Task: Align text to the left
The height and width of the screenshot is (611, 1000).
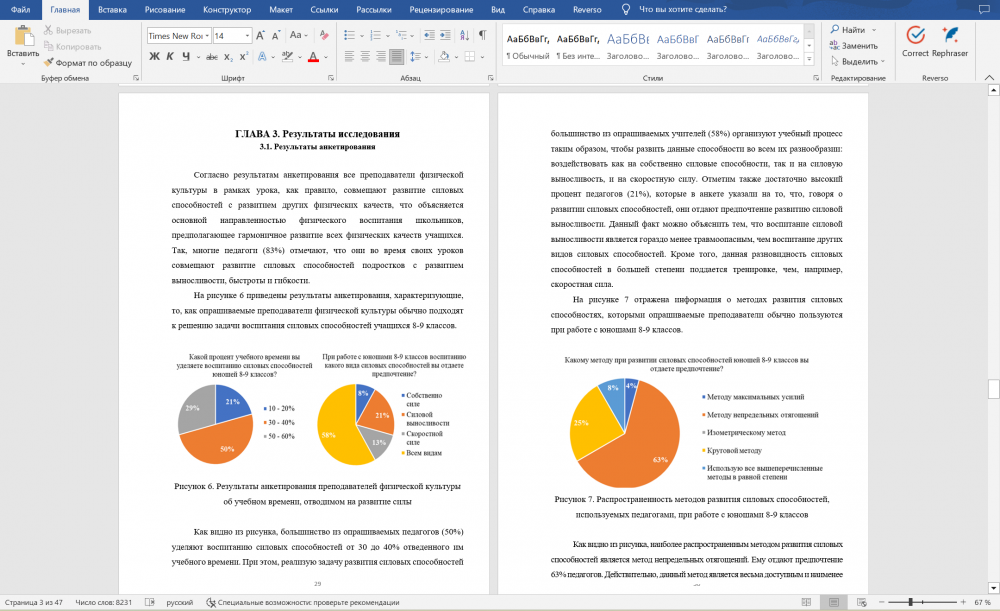Action: [x=349, y=57]
